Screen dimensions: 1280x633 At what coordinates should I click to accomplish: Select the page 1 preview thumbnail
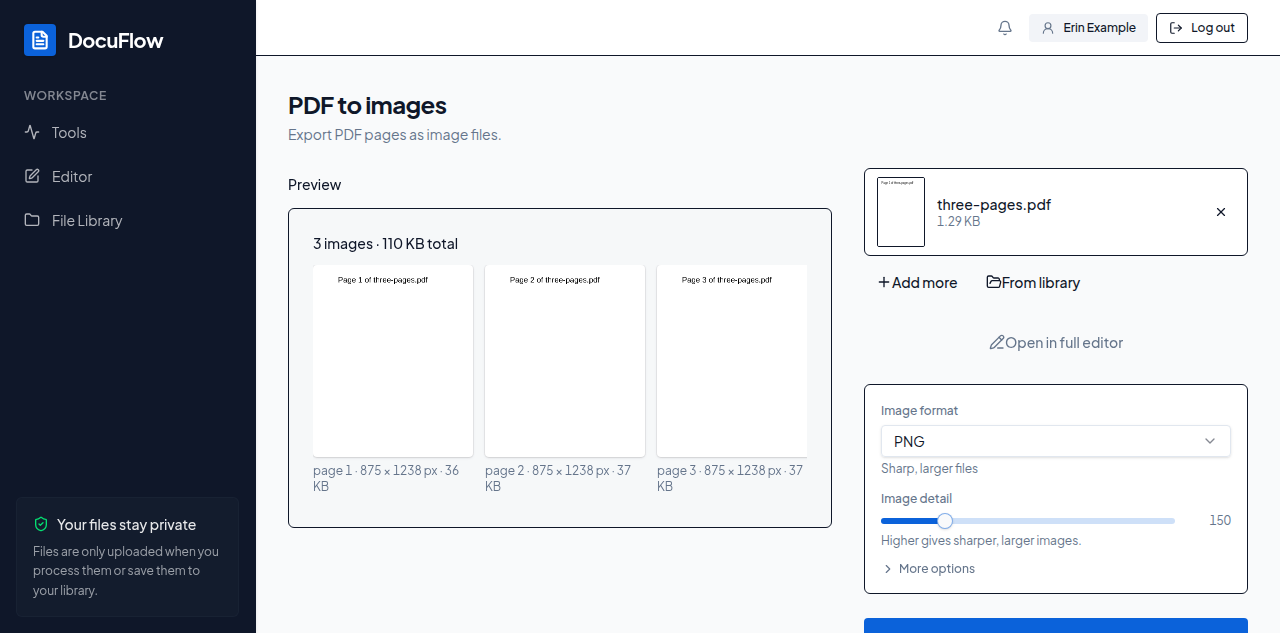[x=393, y=361]
